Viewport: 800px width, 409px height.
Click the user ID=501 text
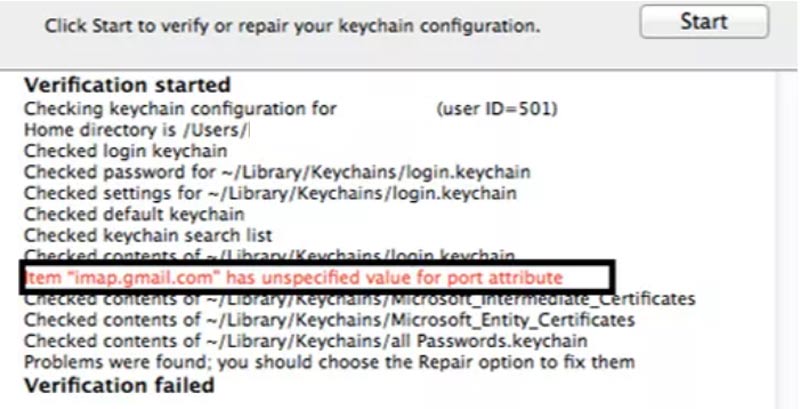coord(496,109)
